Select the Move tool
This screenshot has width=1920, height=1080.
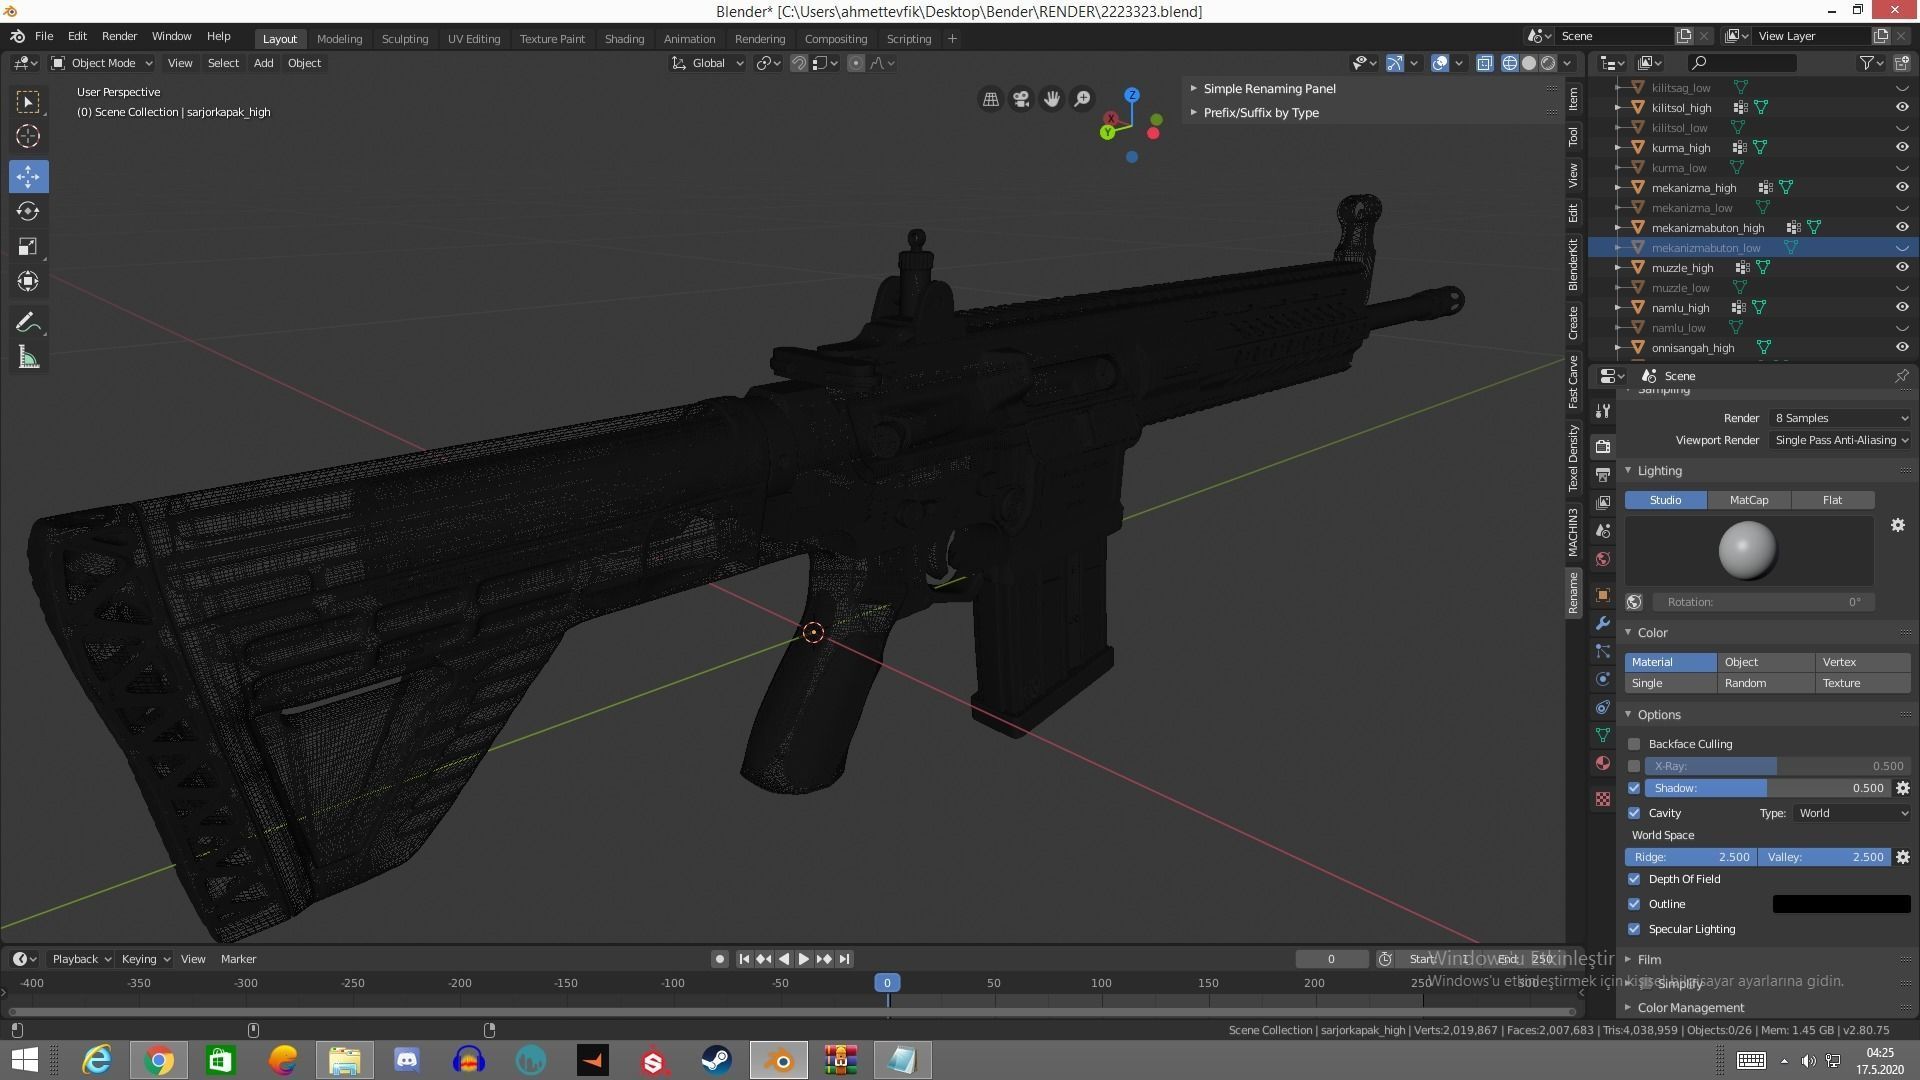pos(28,176)
